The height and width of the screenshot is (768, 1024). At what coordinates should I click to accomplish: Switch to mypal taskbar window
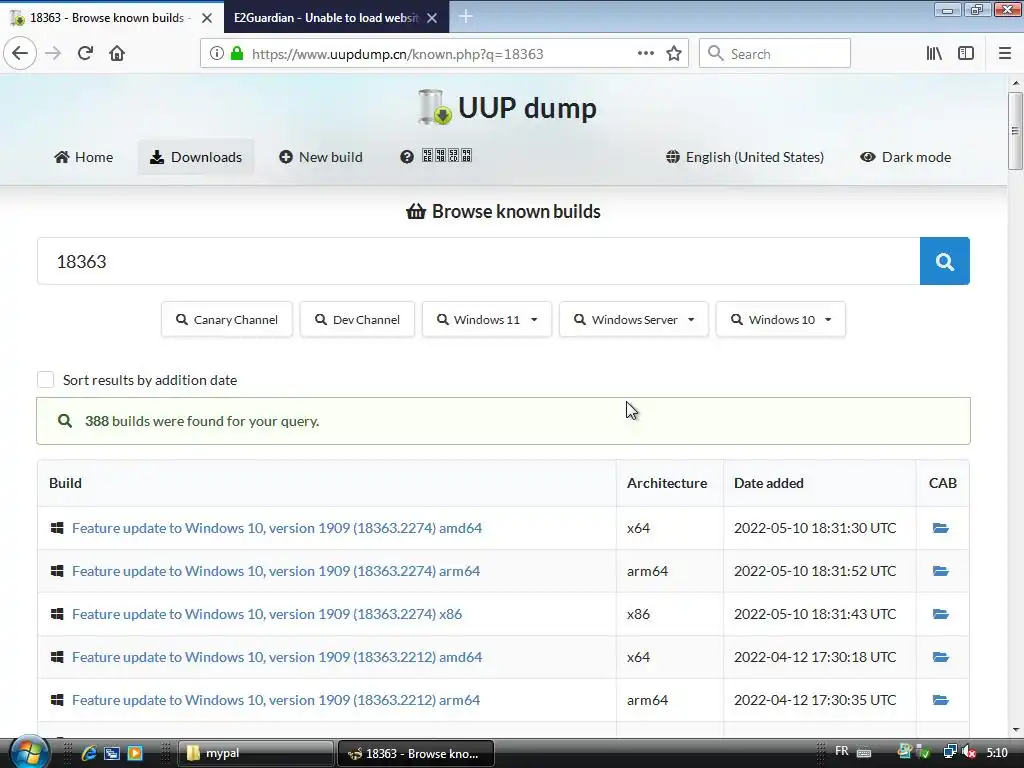point(256,753)
